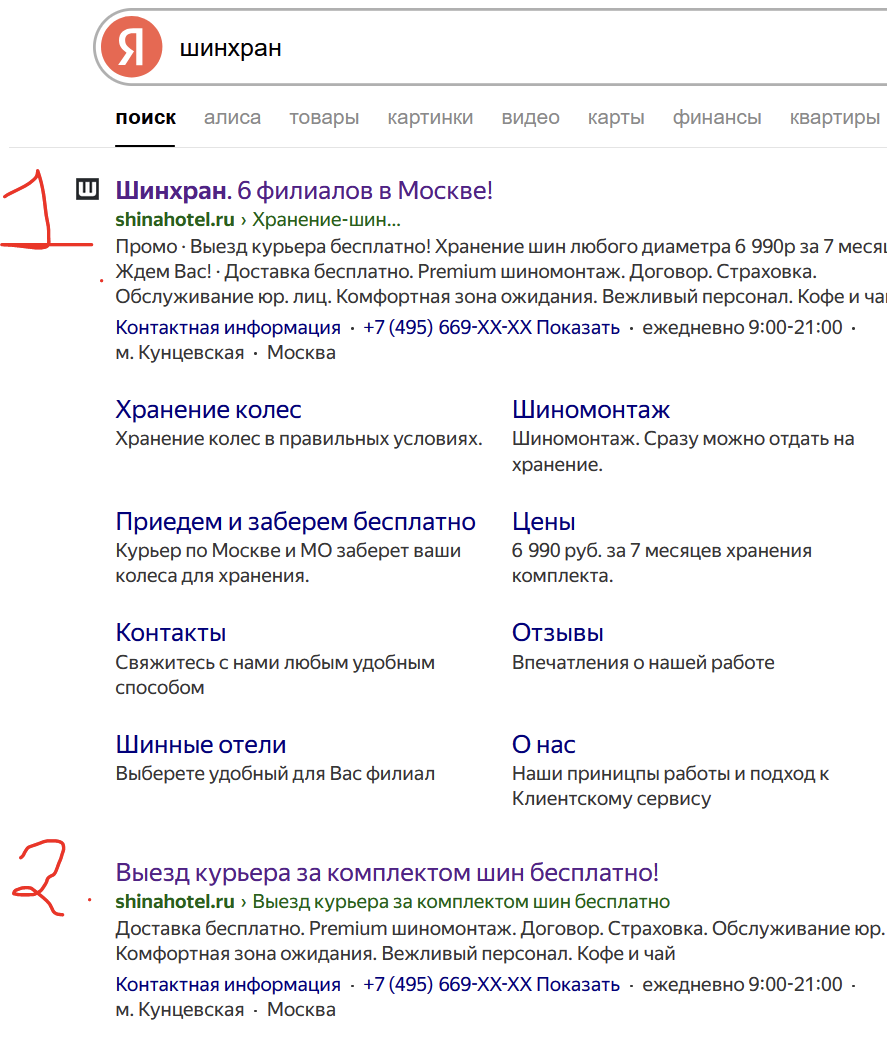This screenshot has width=887, height=1049.
Task: Open the Отзывы sitelink
Action: 557,633
